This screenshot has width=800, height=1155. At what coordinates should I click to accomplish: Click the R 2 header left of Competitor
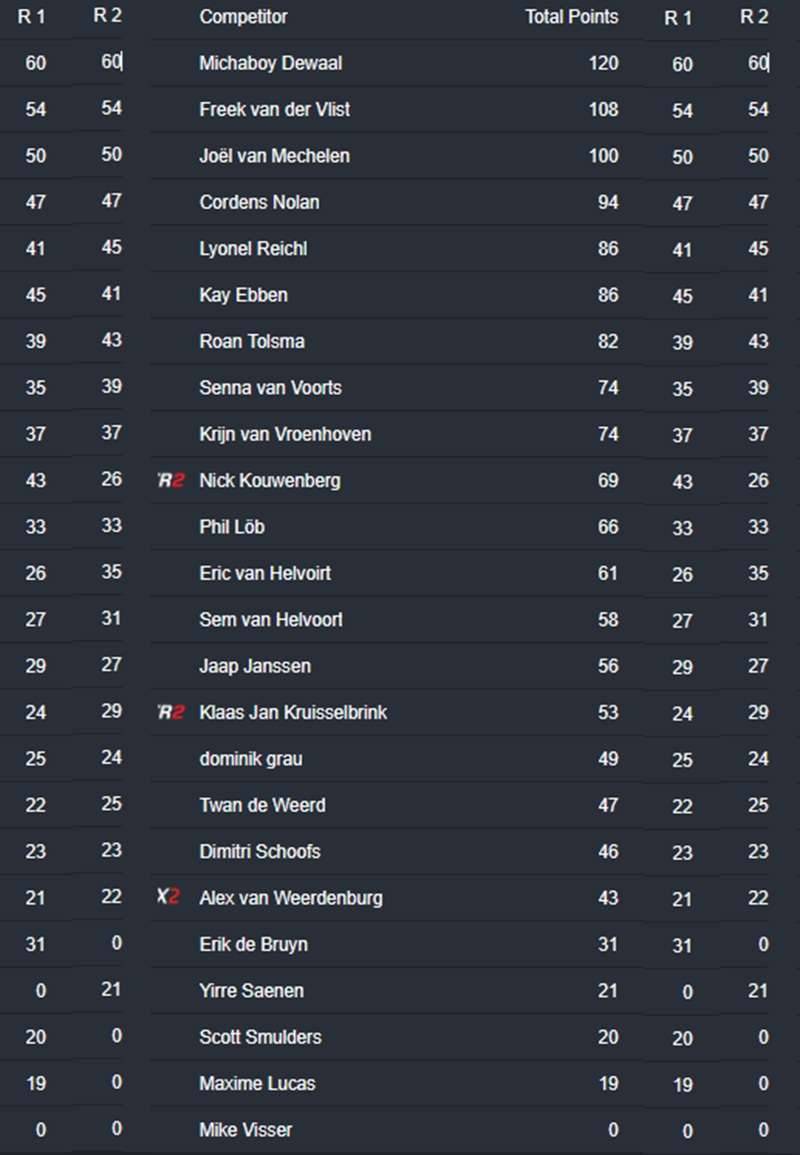click(x=107, y=16)
